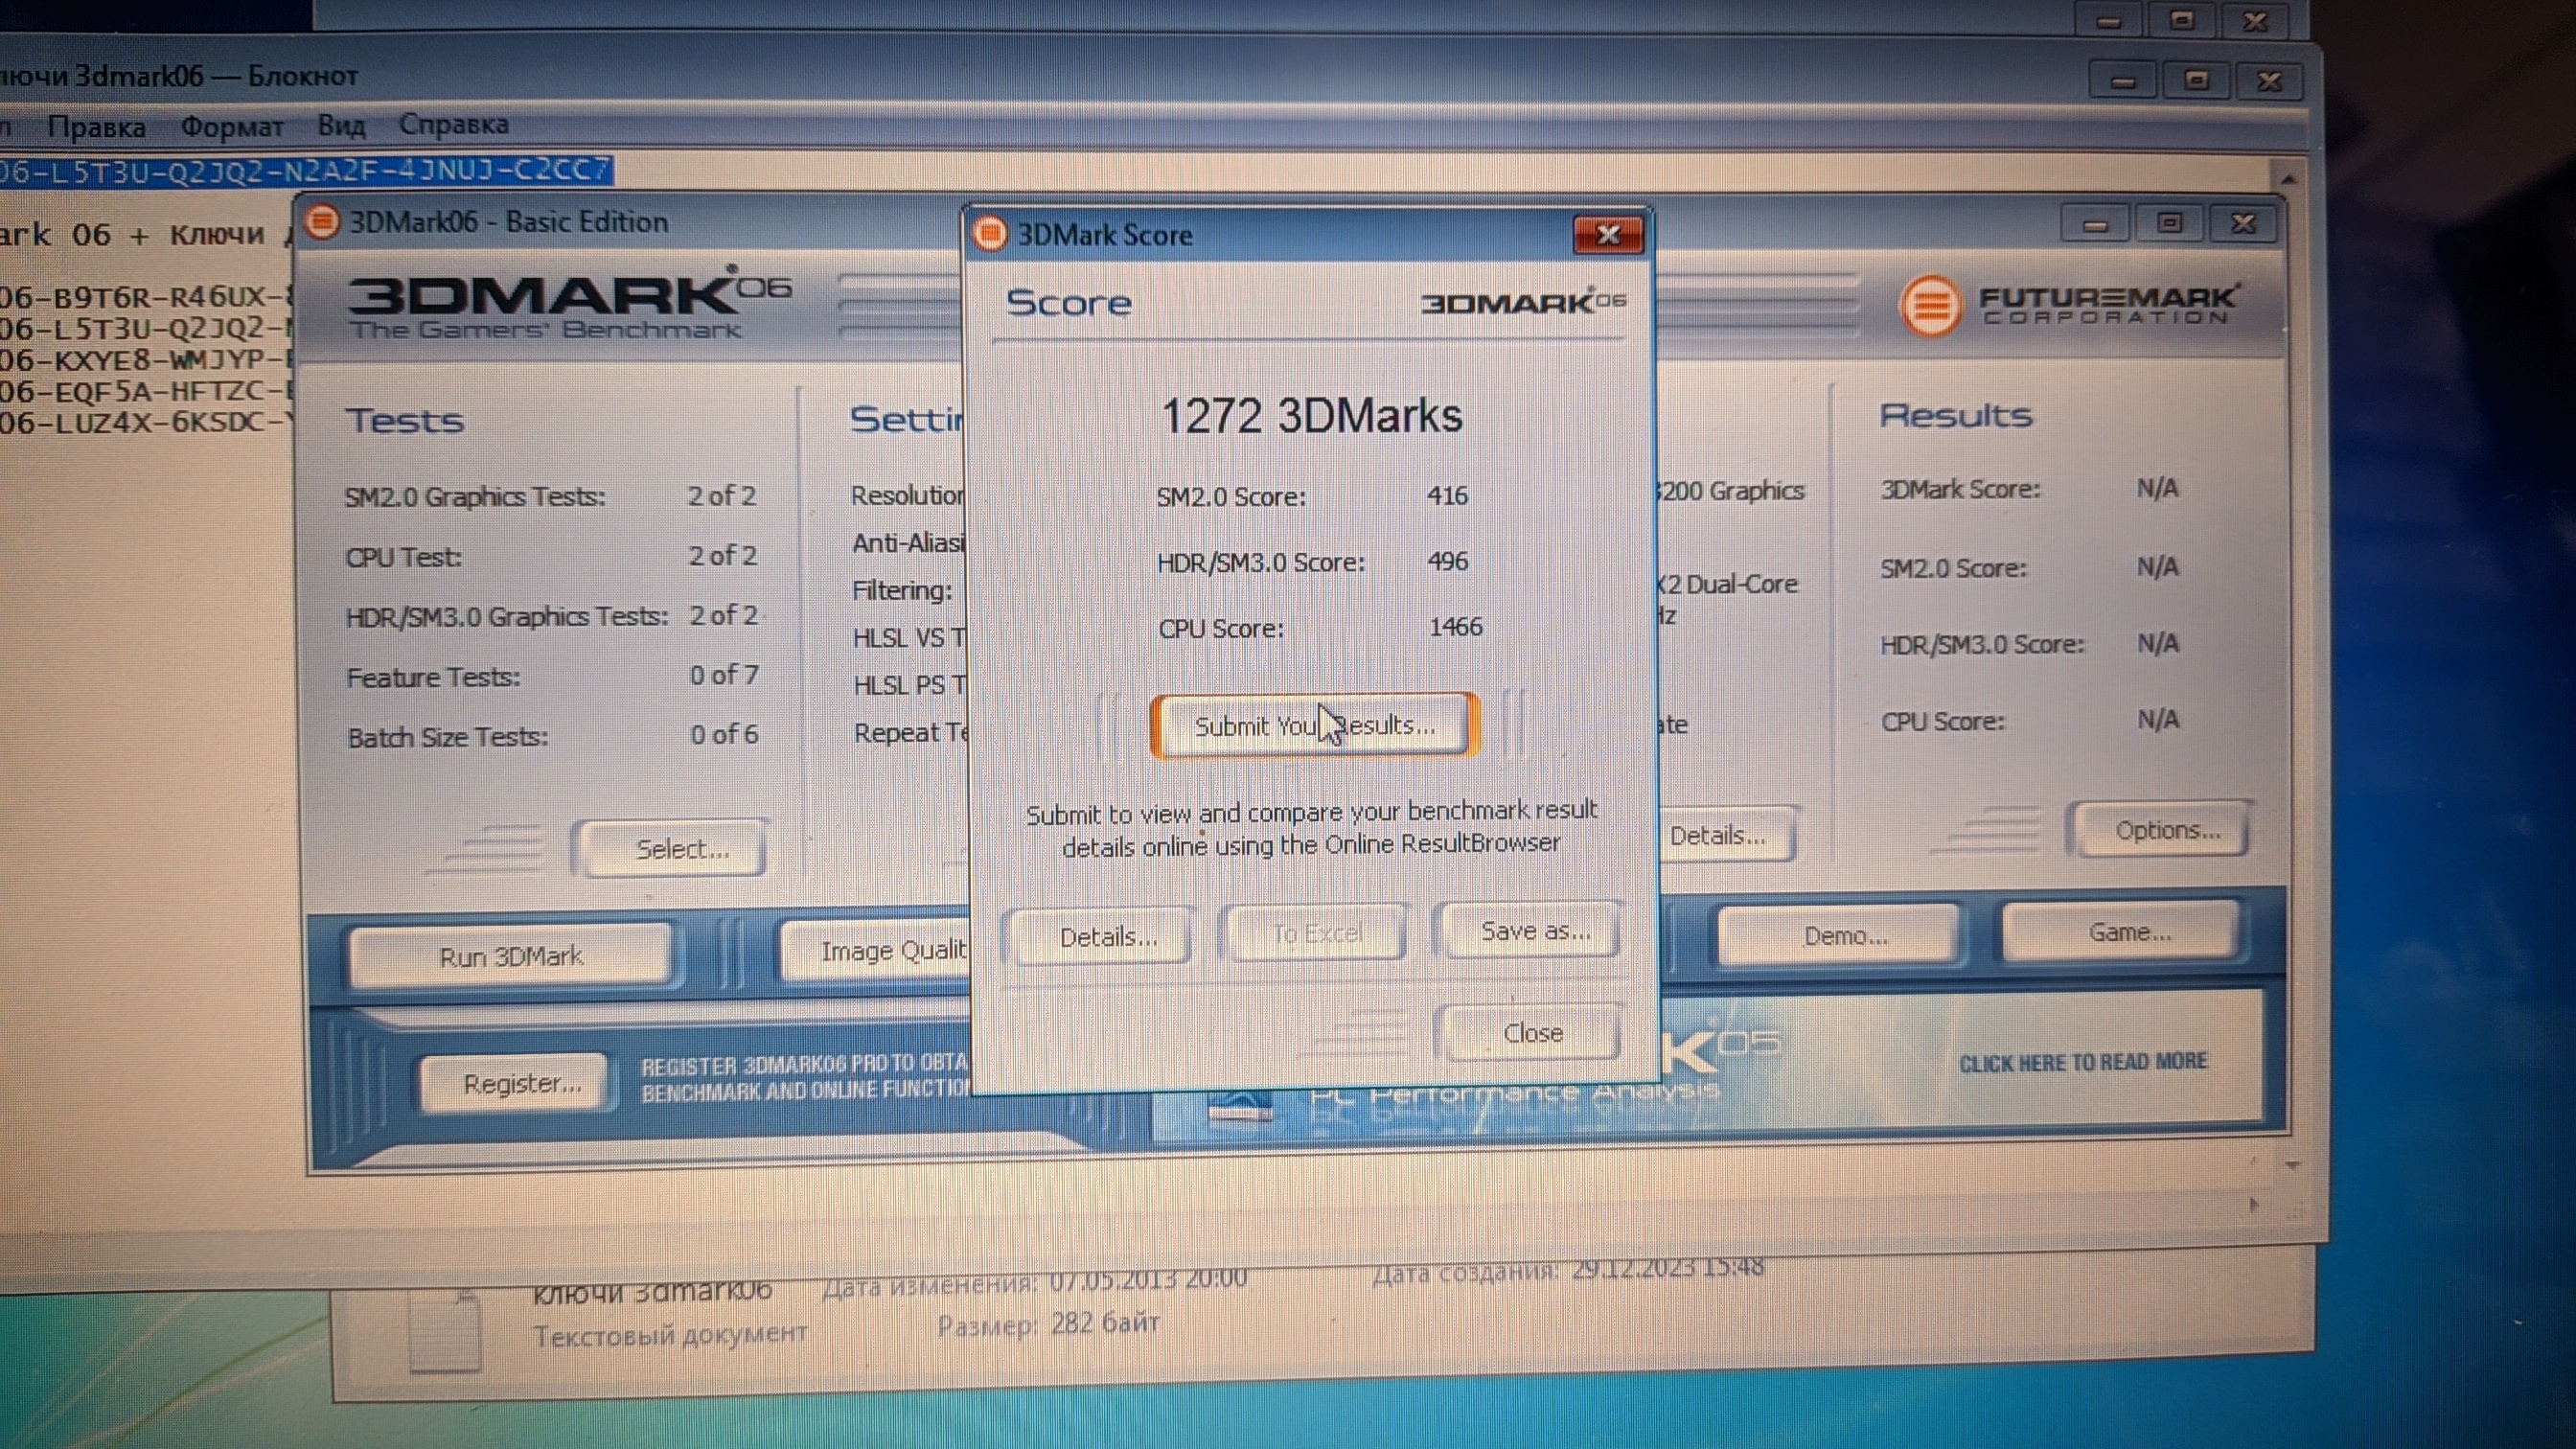The image size is (2576, 1449).
Task: Maximize the 3DMark06 main window
Action: pyautogui.click(x=2168, y=223)
